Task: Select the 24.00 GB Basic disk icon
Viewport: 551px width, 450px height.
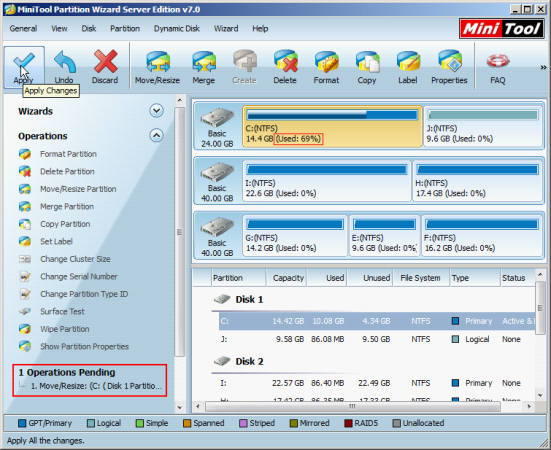Action: point(217,118)
